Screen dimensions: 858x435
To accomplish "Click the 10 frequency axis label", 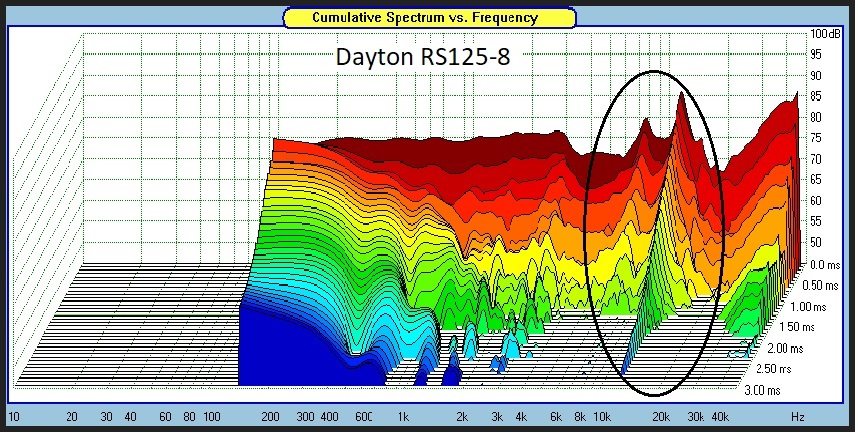I will pyautogui.click(x=14, y=417).
